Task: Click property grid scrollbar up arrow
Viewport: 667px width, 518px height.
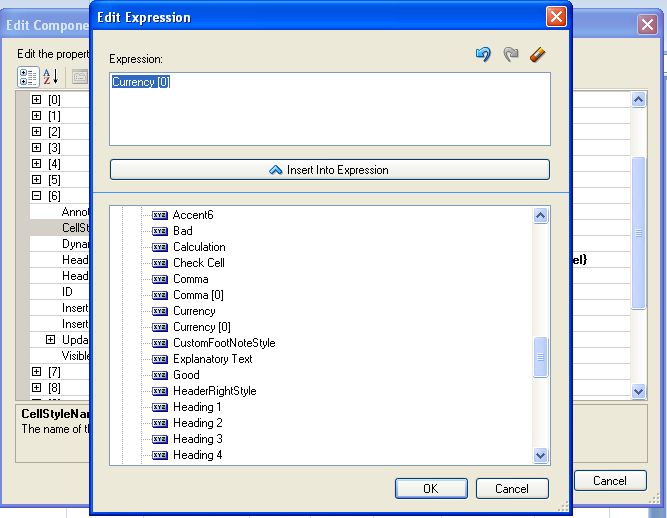Action: [638, 100]
